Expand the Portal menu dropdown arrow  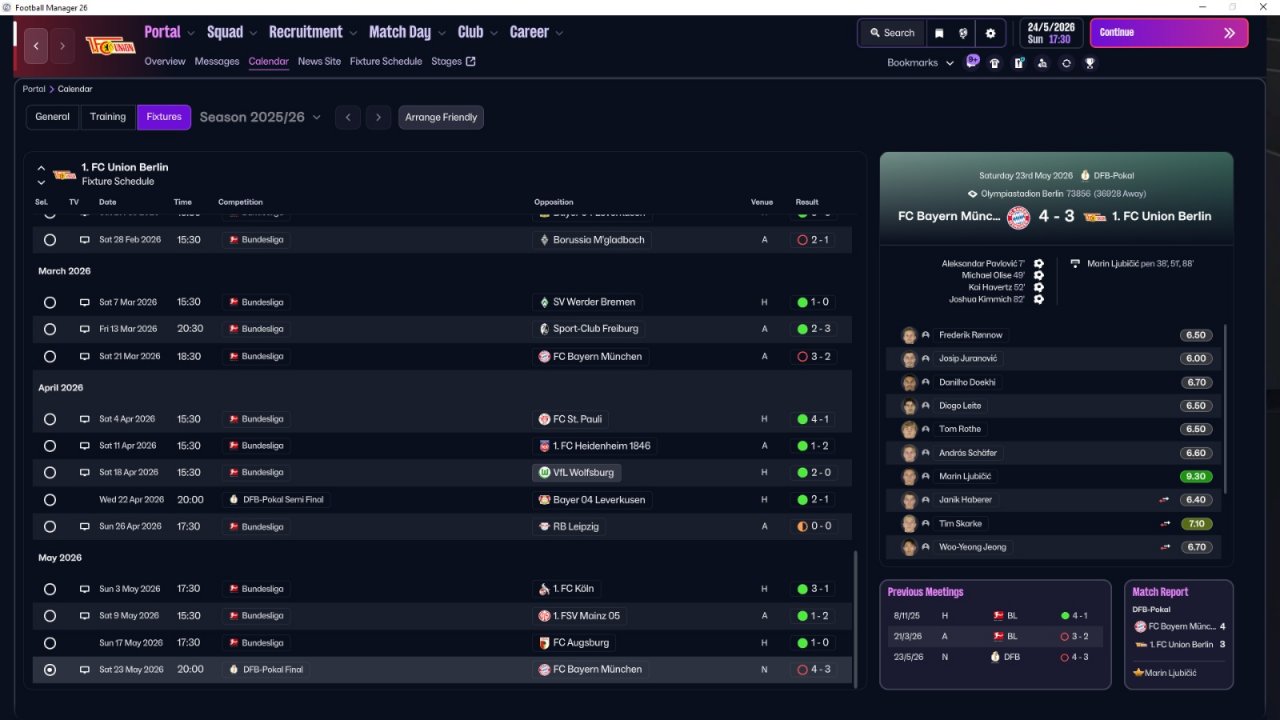click(x=191, y=33)
